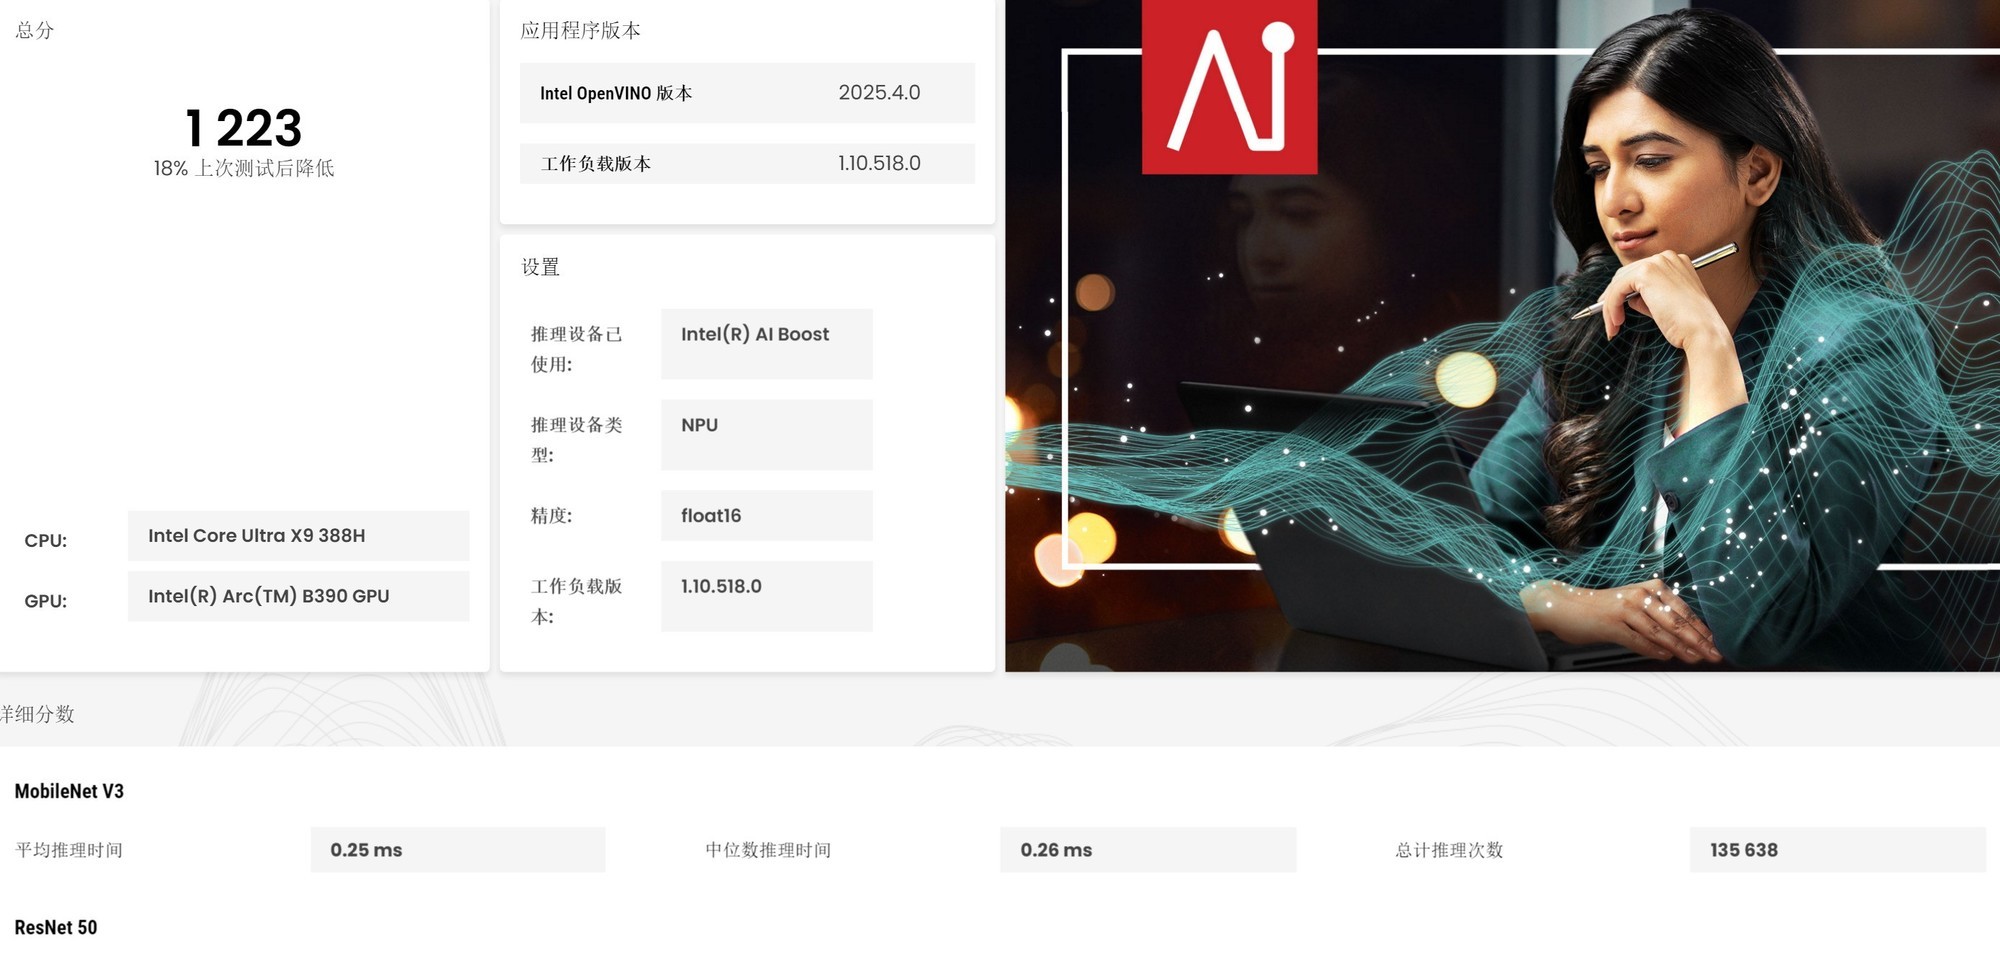Open the 精度 settings entry
The image size is (2000, 957).
click(550, 516)
